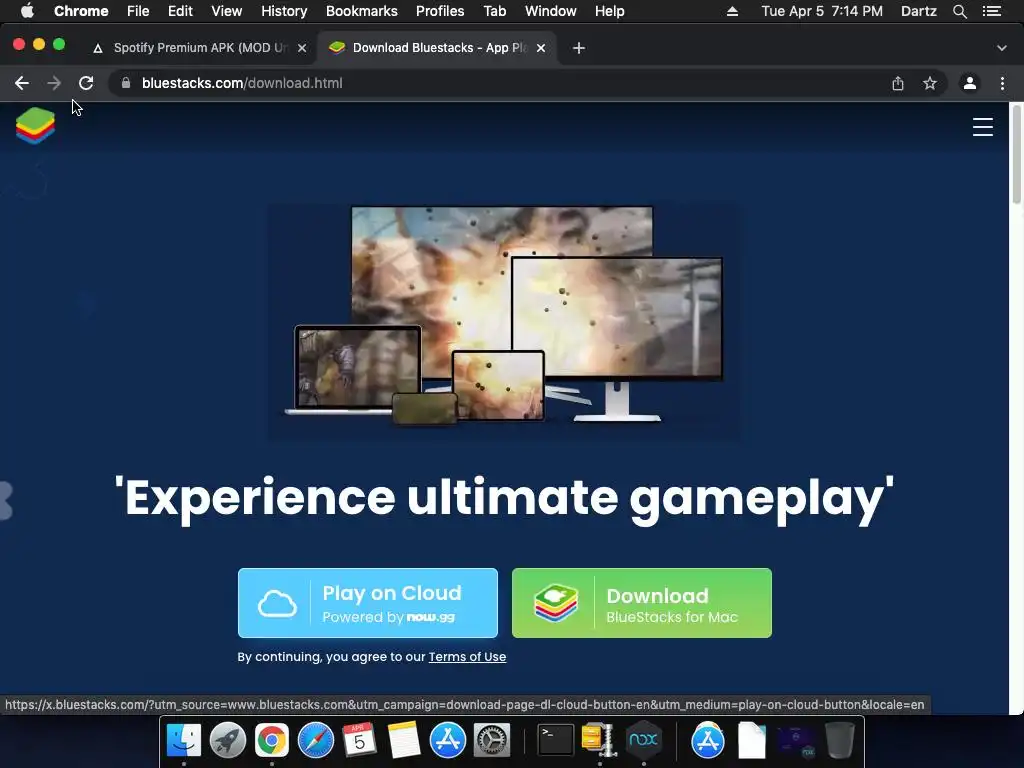
Task: Open Chrome's three-dot menu
Action: tap(1002, 83)
